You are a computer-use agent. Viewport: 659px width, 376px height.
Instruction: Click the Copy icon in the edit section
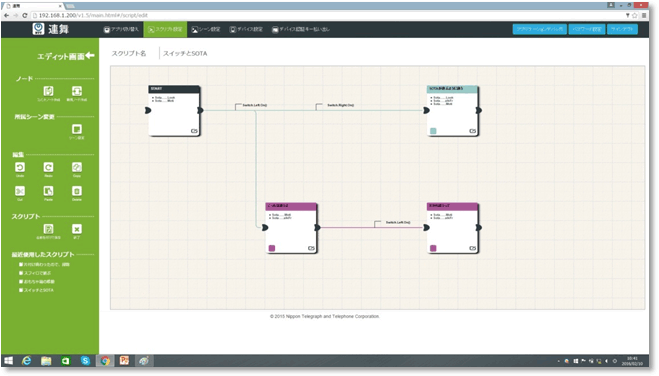point(76,167)
